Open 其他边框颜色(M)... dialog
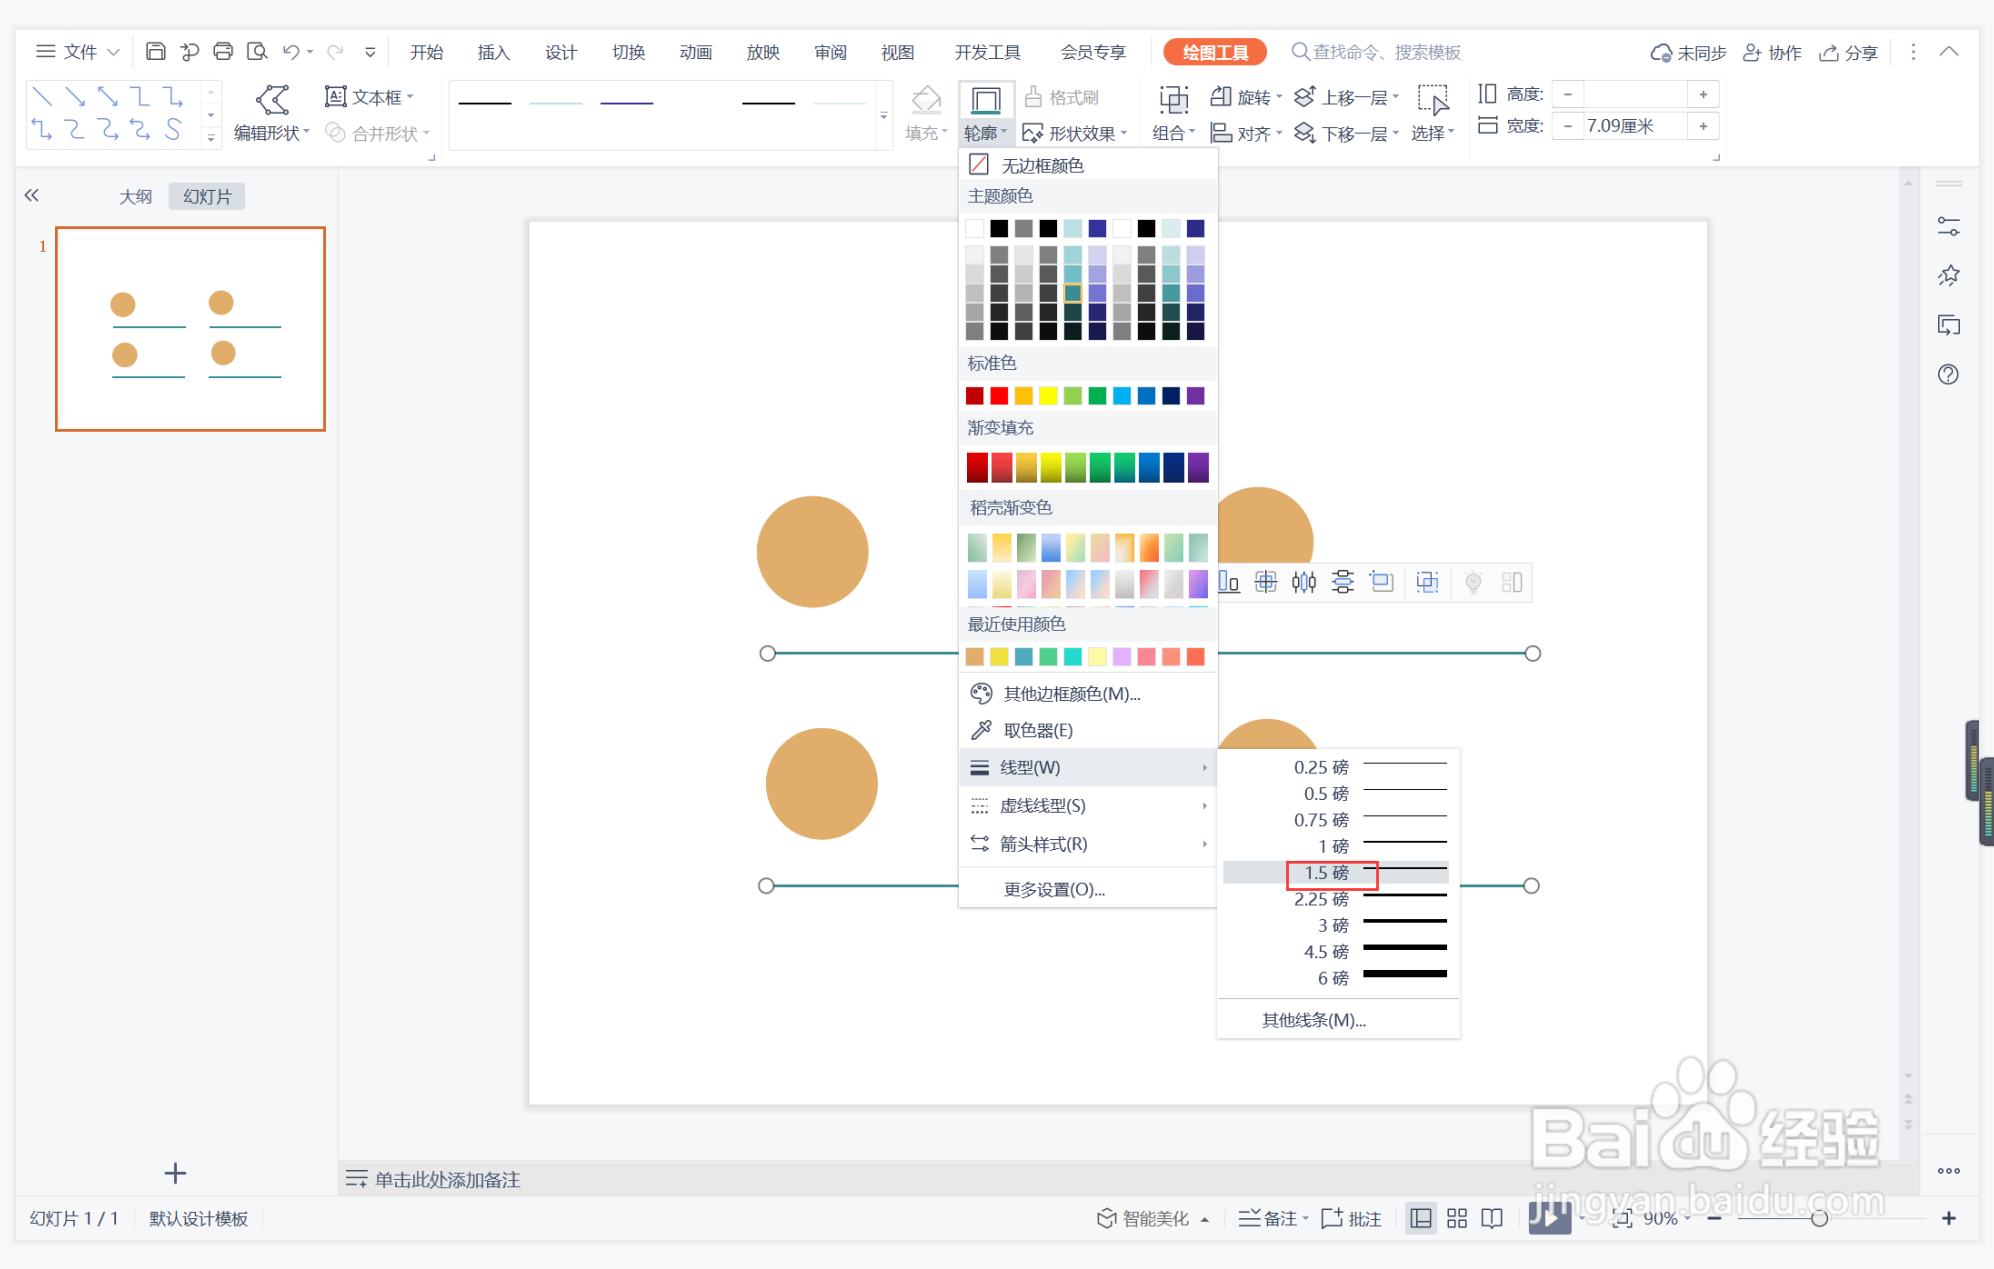Screen dimensions: 1994x1269 pyautogui.click(x=1088, y=693)
